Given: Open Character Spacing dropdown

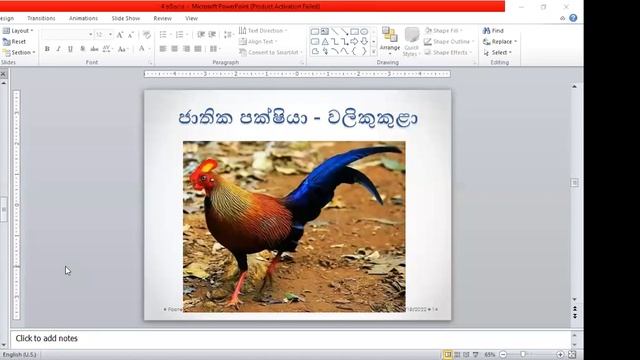Looking at the screenshot, I should pyautogui.click(x=107, y=49).
